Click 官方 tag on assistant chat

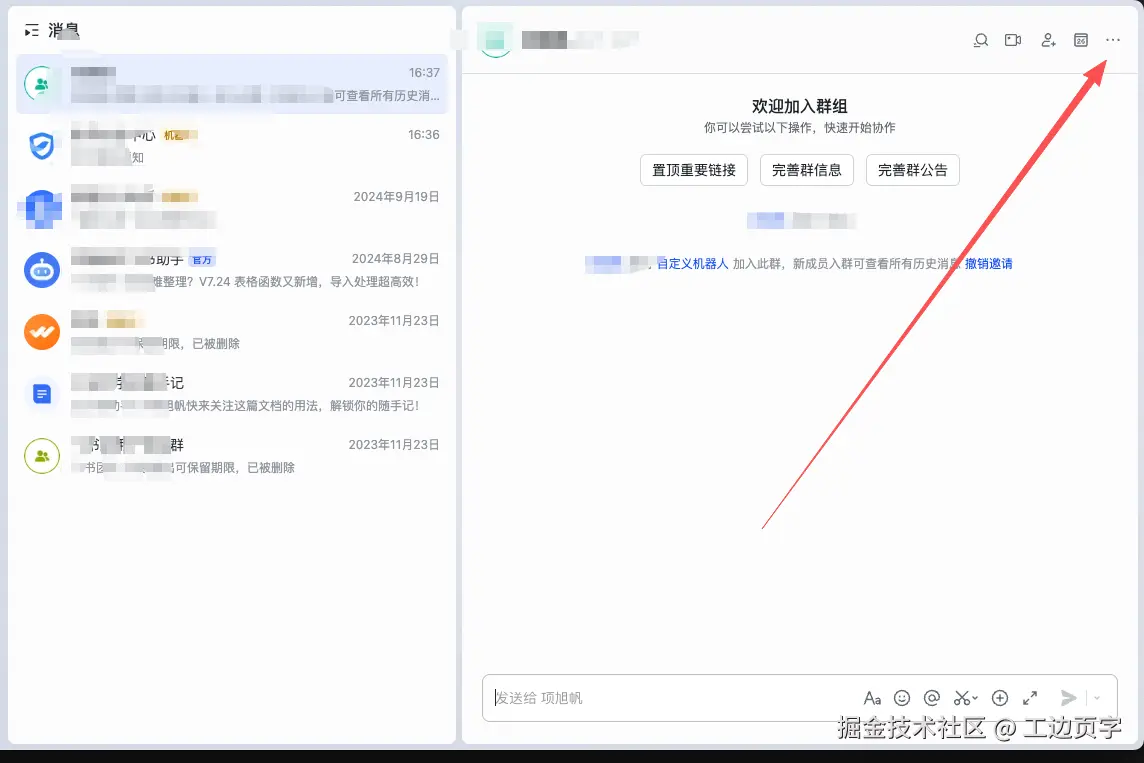(202, 260)
